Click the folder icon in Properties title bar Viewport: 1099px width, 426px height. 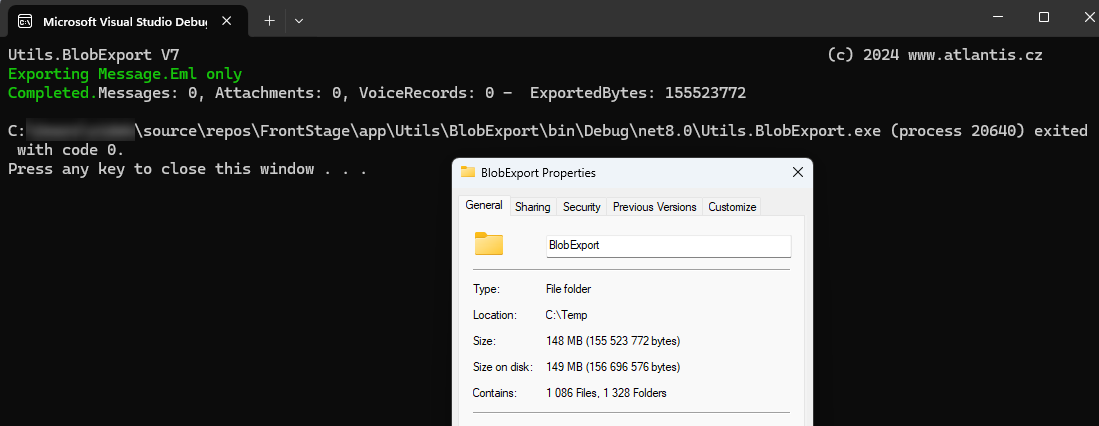(x=467, y=172)
